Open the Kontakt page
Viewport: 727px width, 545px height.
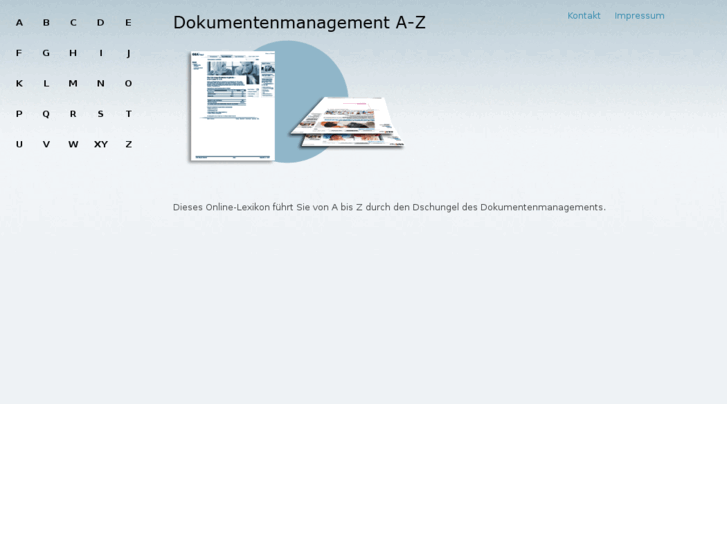(x=584, y=16)
